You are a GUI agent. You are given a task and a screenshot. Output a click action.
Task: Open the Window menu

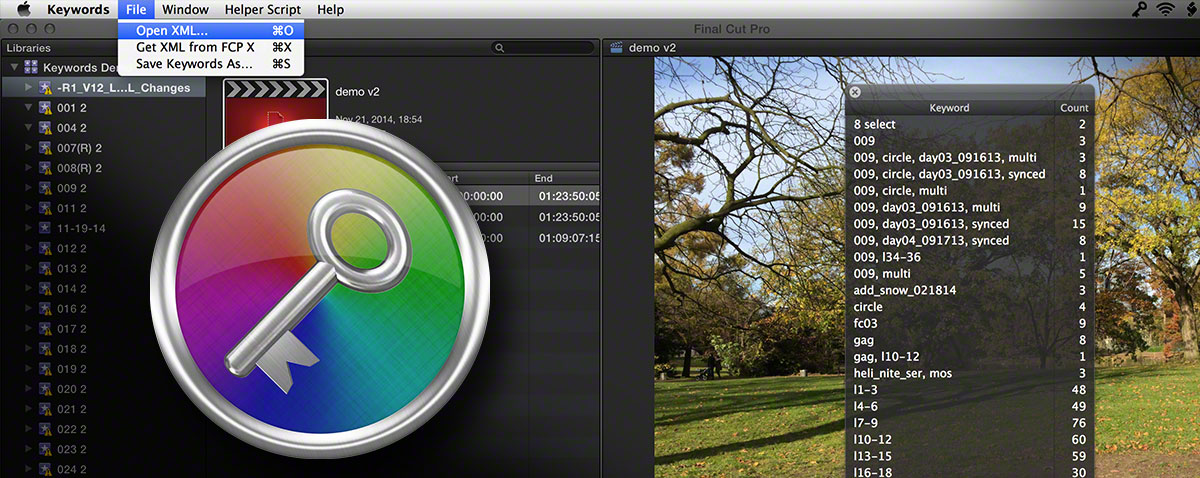click(x=185, y=9)
